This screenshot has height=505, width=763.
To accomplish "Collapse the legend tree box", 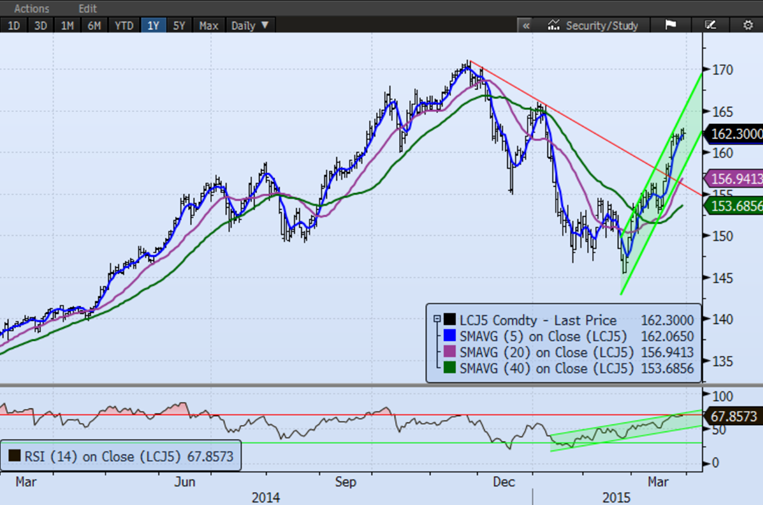I will pyautogui.click(x=436, y=318).
